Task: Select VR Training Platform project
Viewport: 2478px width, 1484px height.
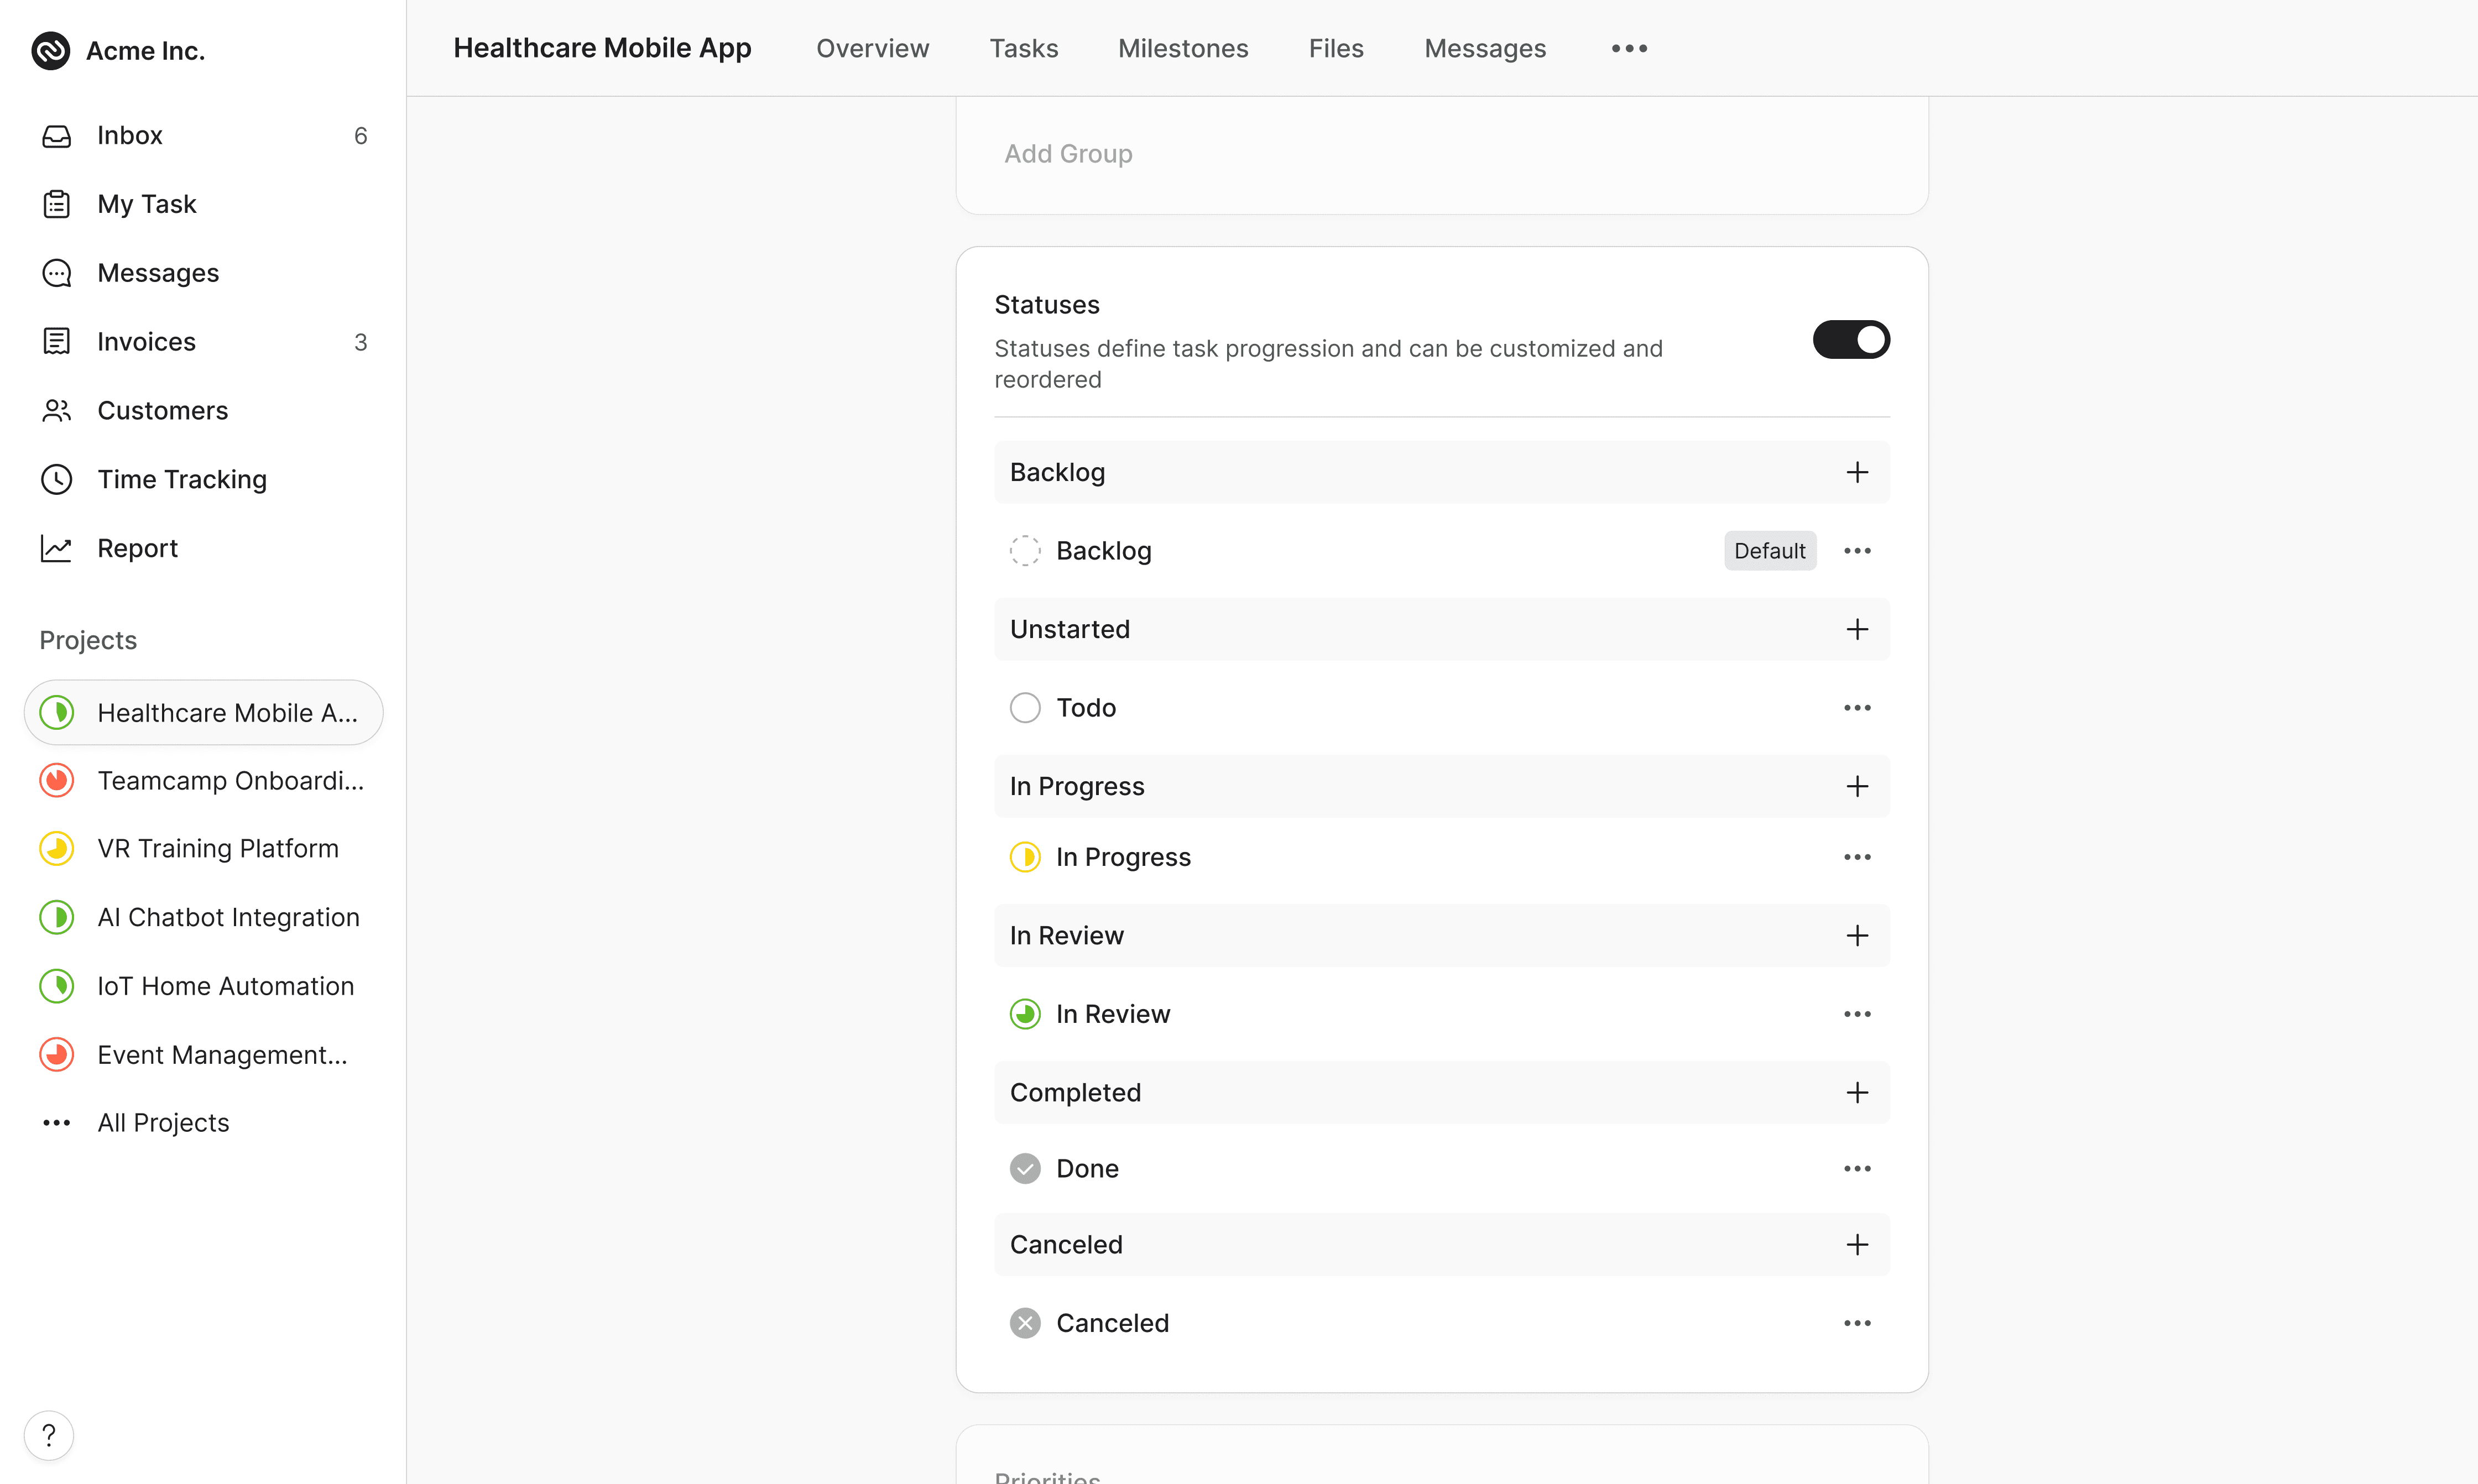Action: click(204, 849)
